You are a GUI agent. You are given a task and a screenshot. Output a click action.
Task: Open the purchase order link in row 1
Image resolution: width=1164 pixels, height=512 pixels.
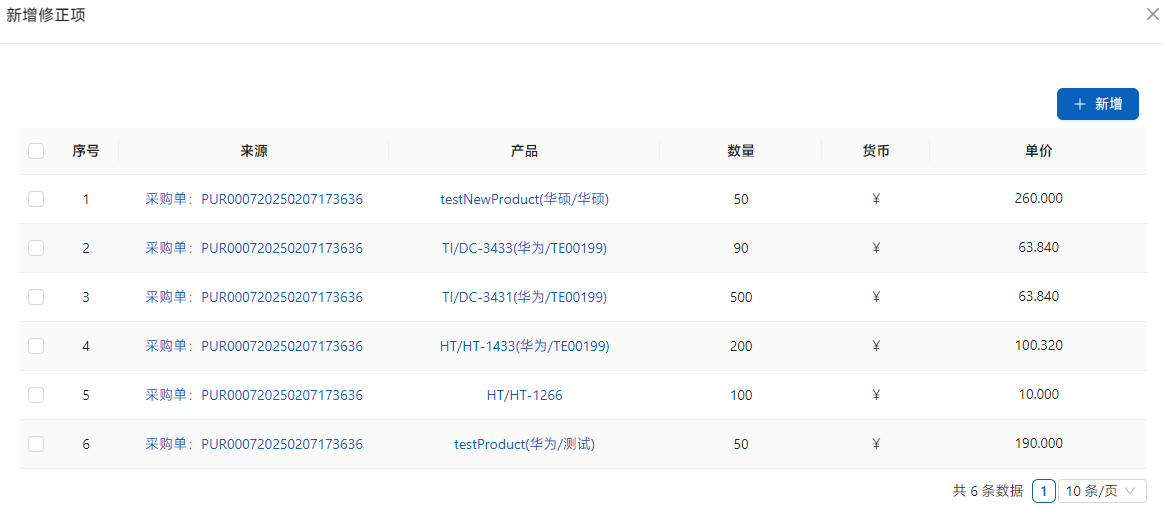click(254, 199)
